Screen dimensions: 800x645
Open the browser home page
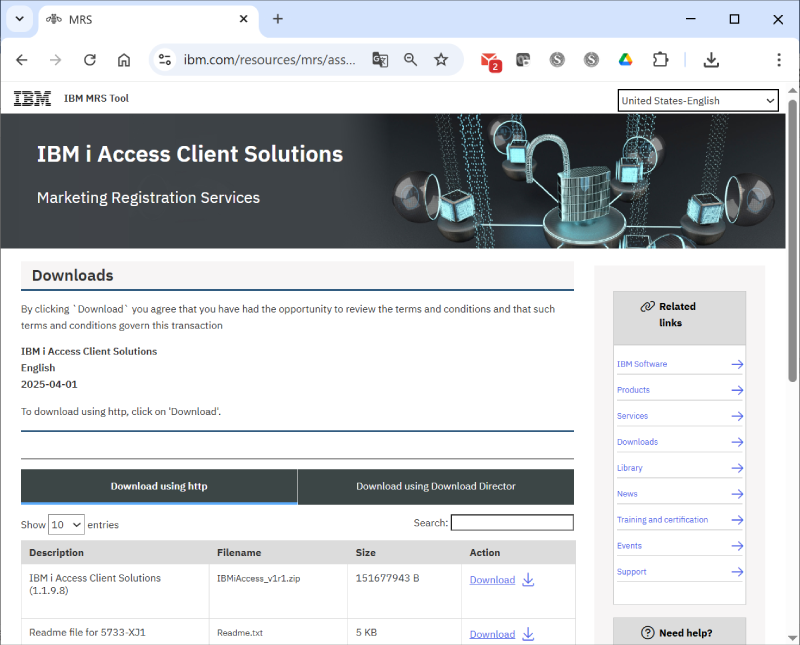point(124,60)
